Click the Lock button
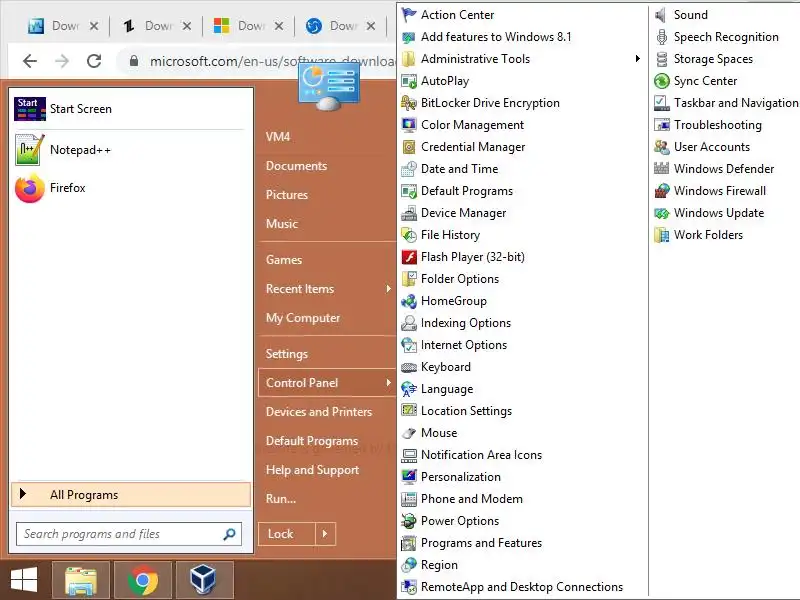The width and height of the screenshot is (800, 600). point(287,534)
